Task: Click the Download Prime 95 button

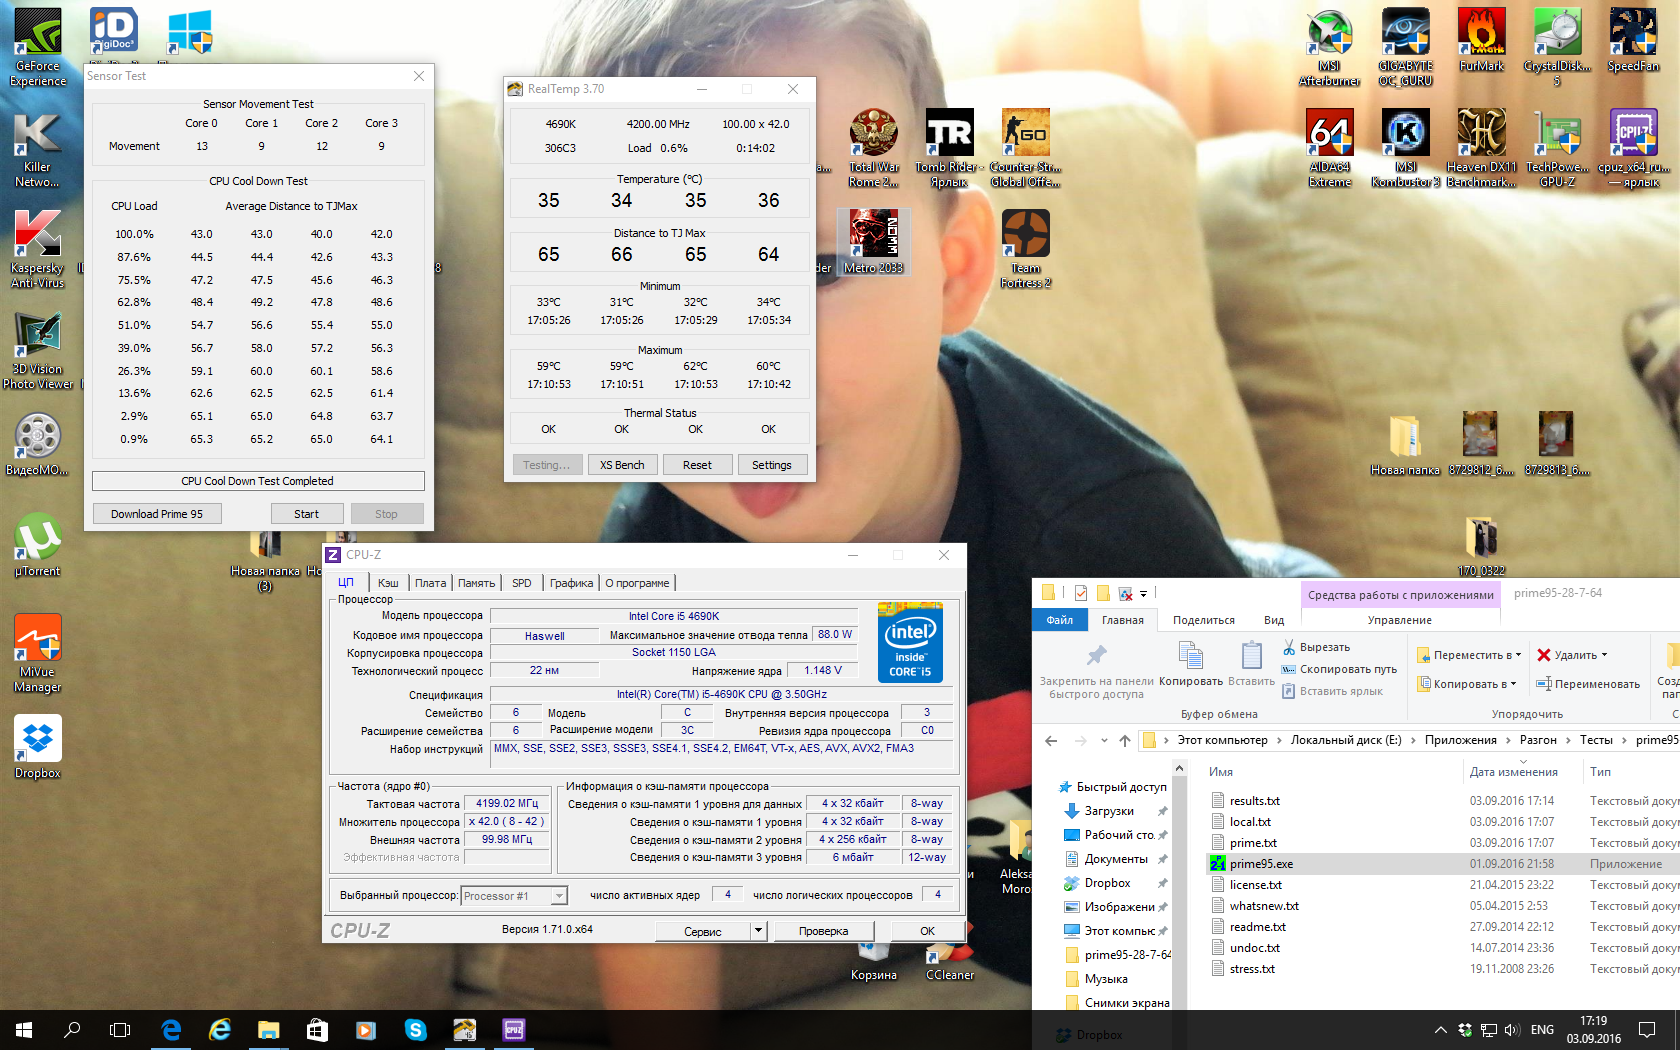Action: tap(157, 514)
